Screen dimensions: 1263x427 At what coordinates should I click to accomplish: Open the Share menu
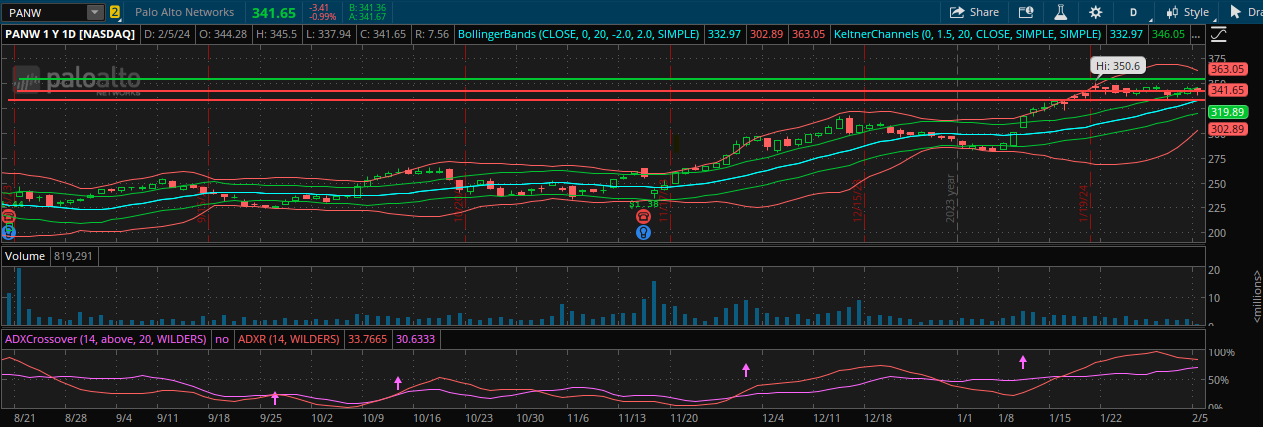(x=974, y=12)
